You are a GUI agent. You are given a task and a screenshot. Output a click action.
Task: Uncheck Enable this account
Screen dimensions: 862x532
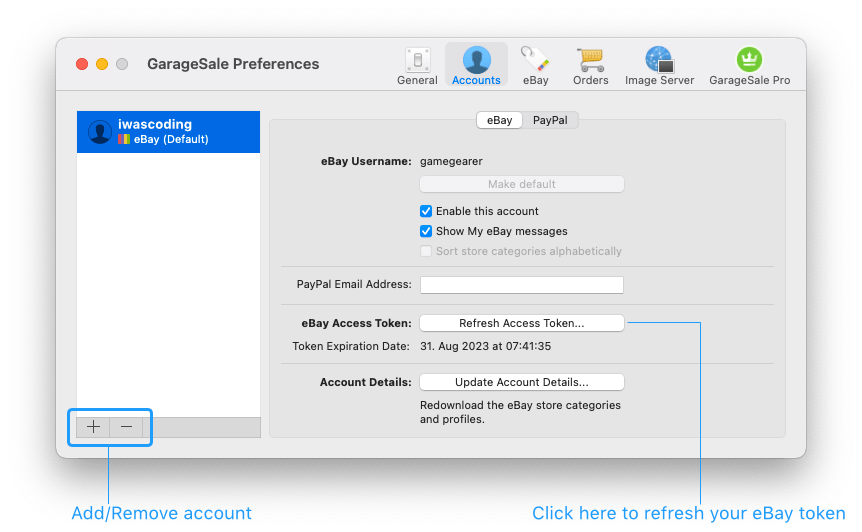(x=426, y=211)
